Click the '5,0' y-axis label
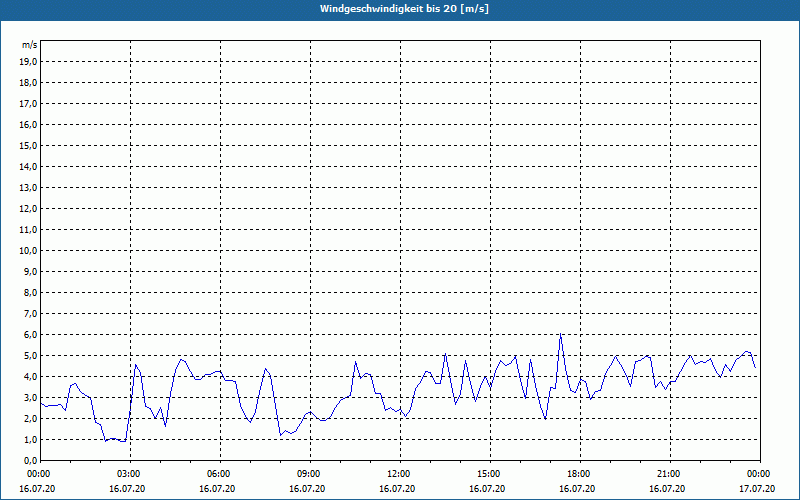 tap(31, 356)
